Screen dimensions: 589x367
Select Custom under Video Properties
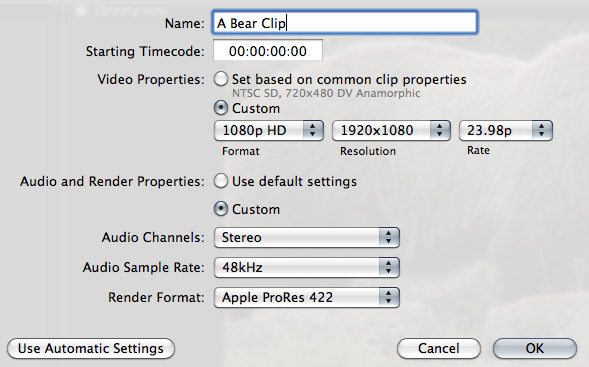[x=221, y=108]
